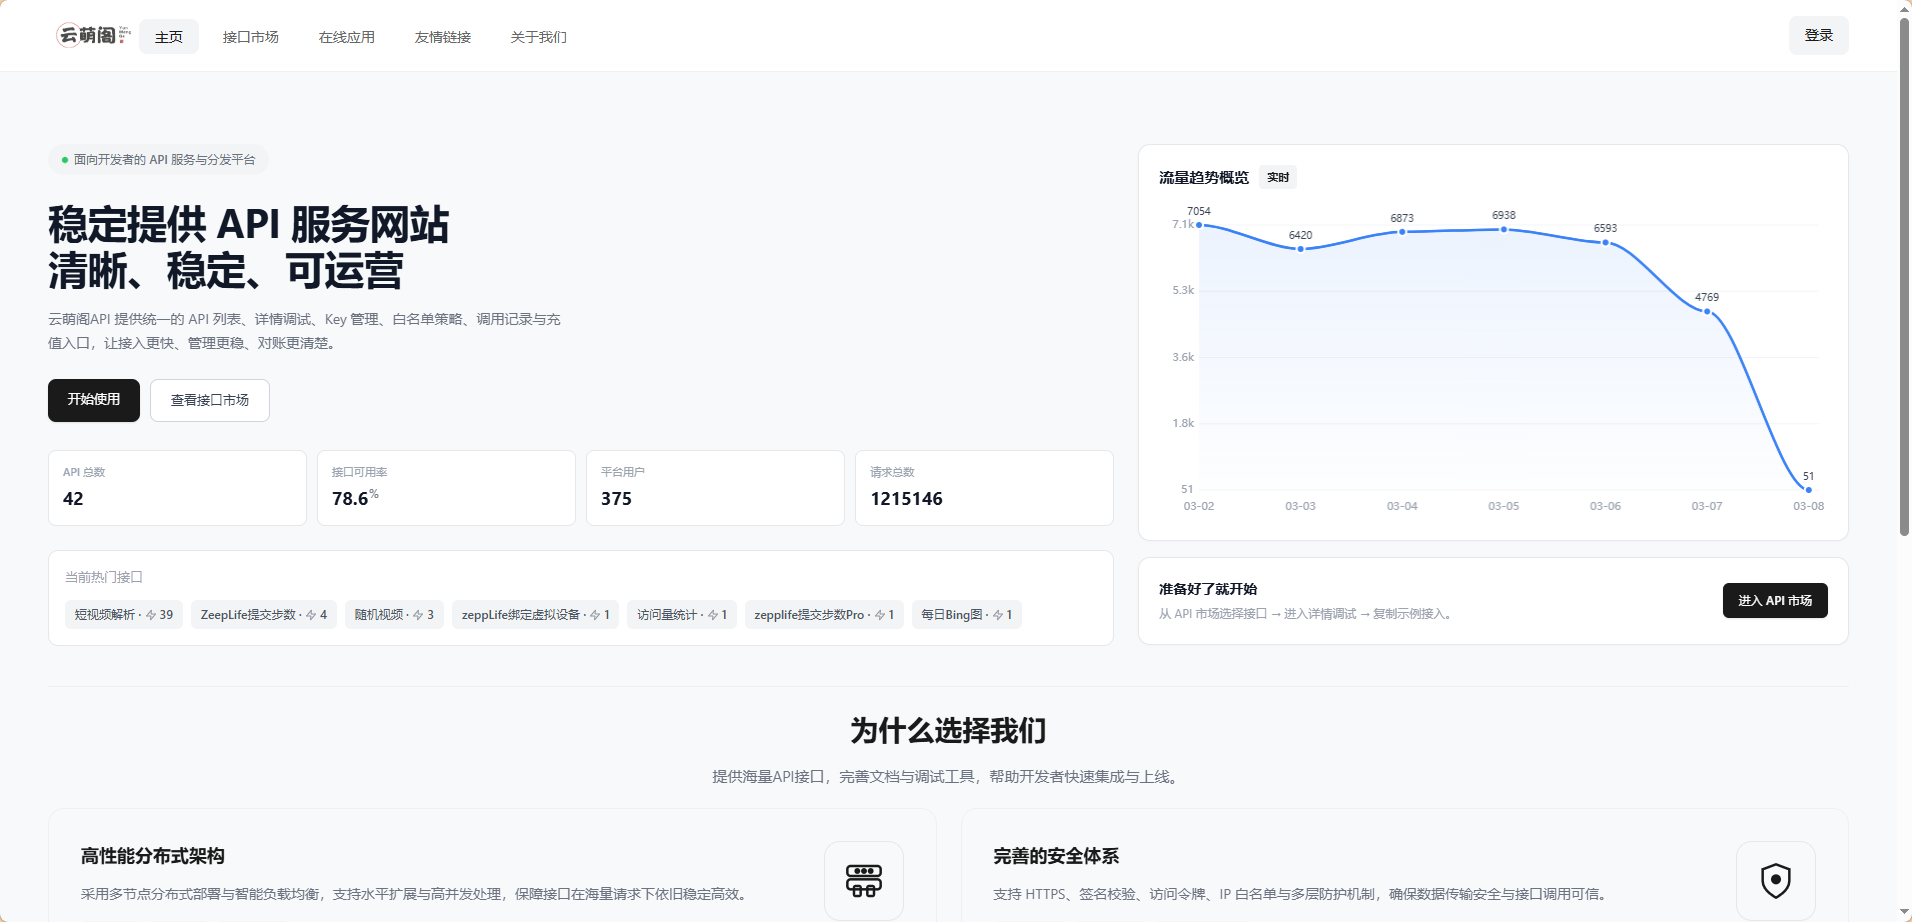This screenshot has width=1912, height=922.
Task: Click the 查看接口市场 button
Action: (x=210, y=400)
